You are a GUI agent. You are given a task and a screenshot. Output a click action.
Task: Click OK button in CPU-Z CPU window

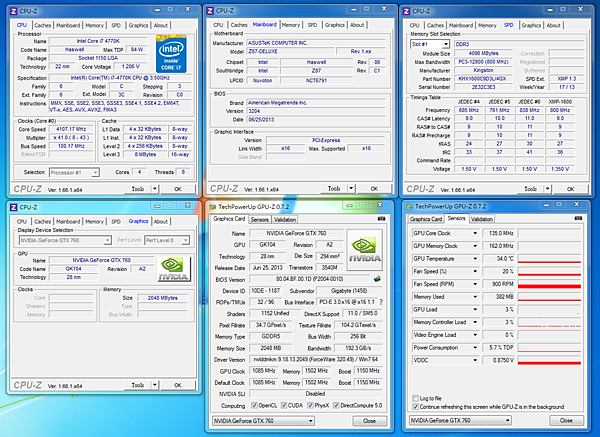[x=178, y=189]
